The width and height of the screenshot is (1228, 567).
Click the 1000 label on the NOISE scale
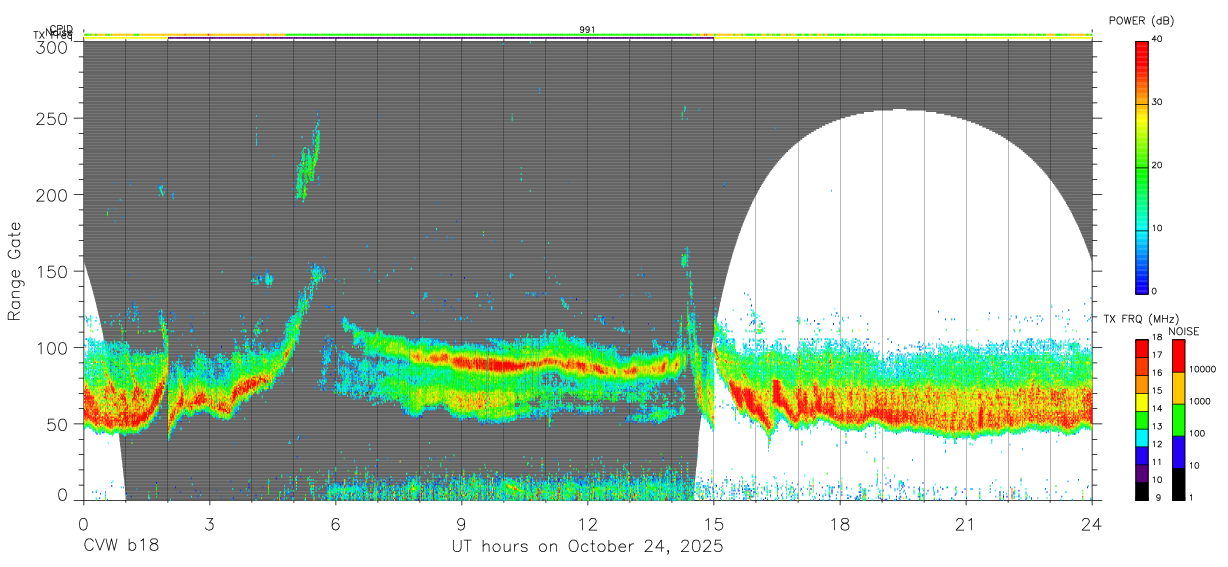click(1199, 402)
